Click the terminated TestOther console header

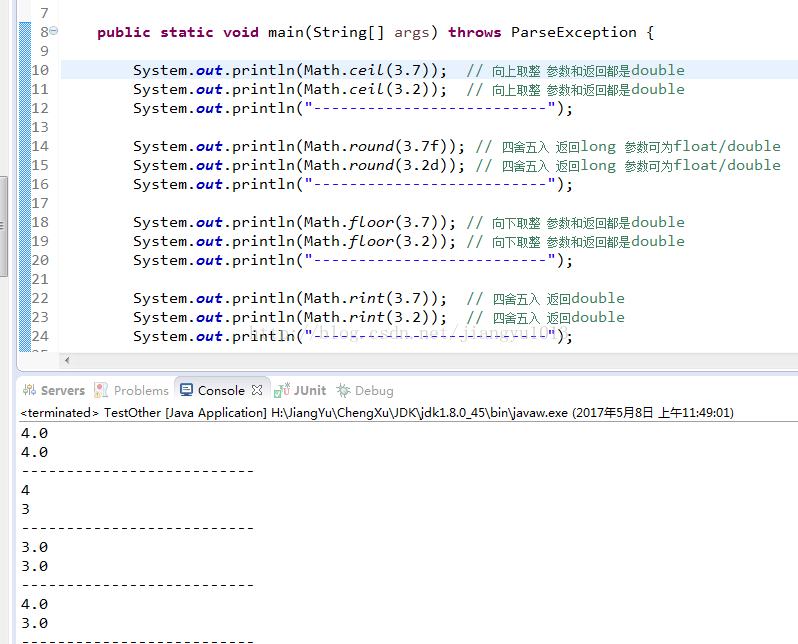pyautogui.click(x=377, y=412)
